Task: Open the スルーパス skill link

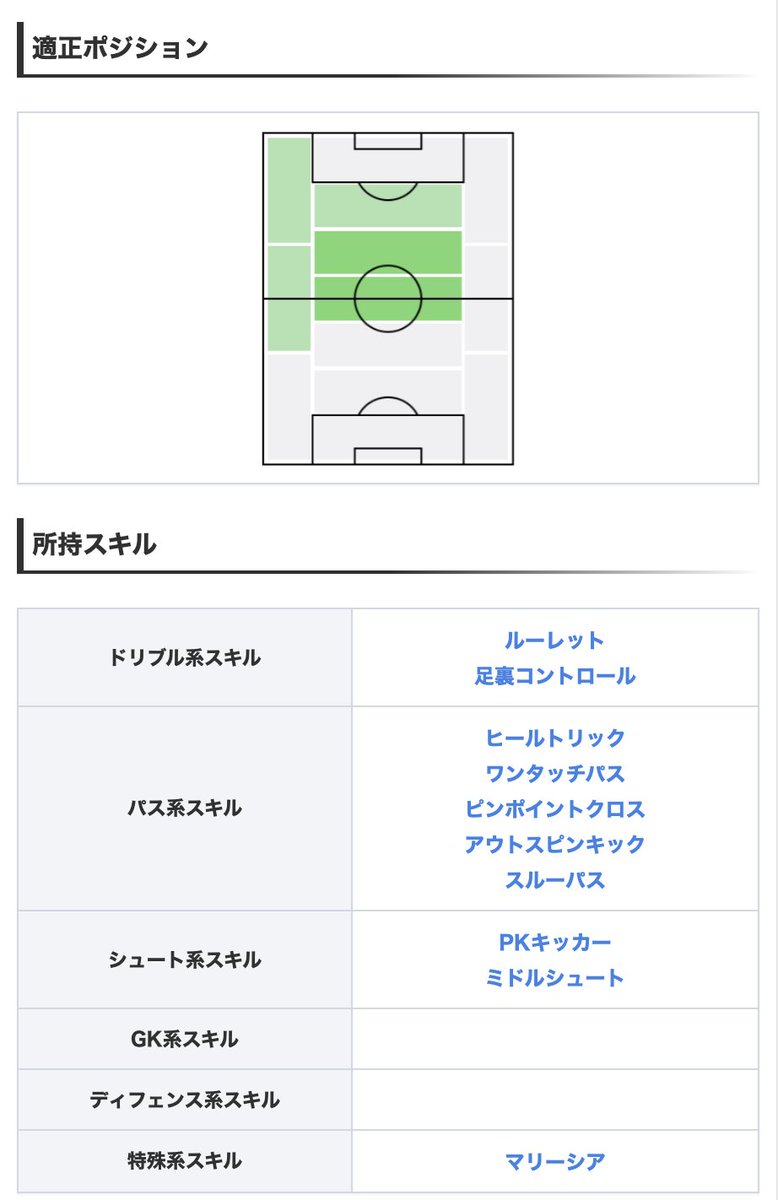Action: point(555,880)
